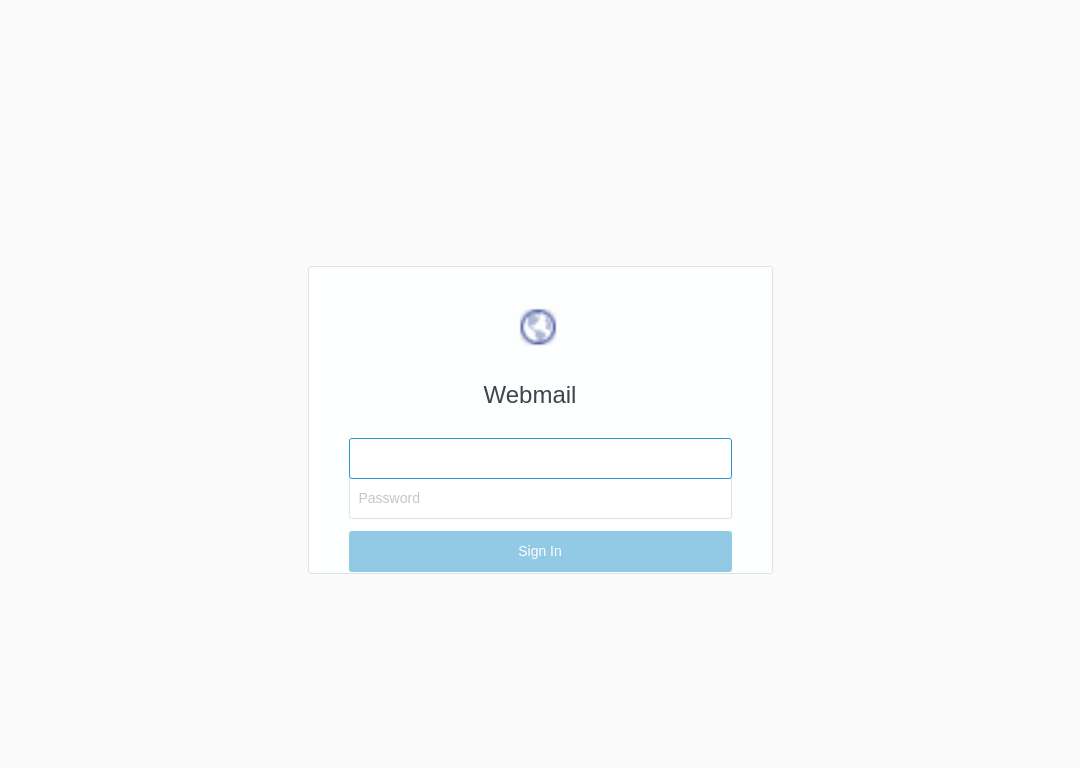The width and height of the screenshot is (1080, 768).
Task: Select the Webmail title in the login panel
Action: pyautogui.click(x=530, y=395)
